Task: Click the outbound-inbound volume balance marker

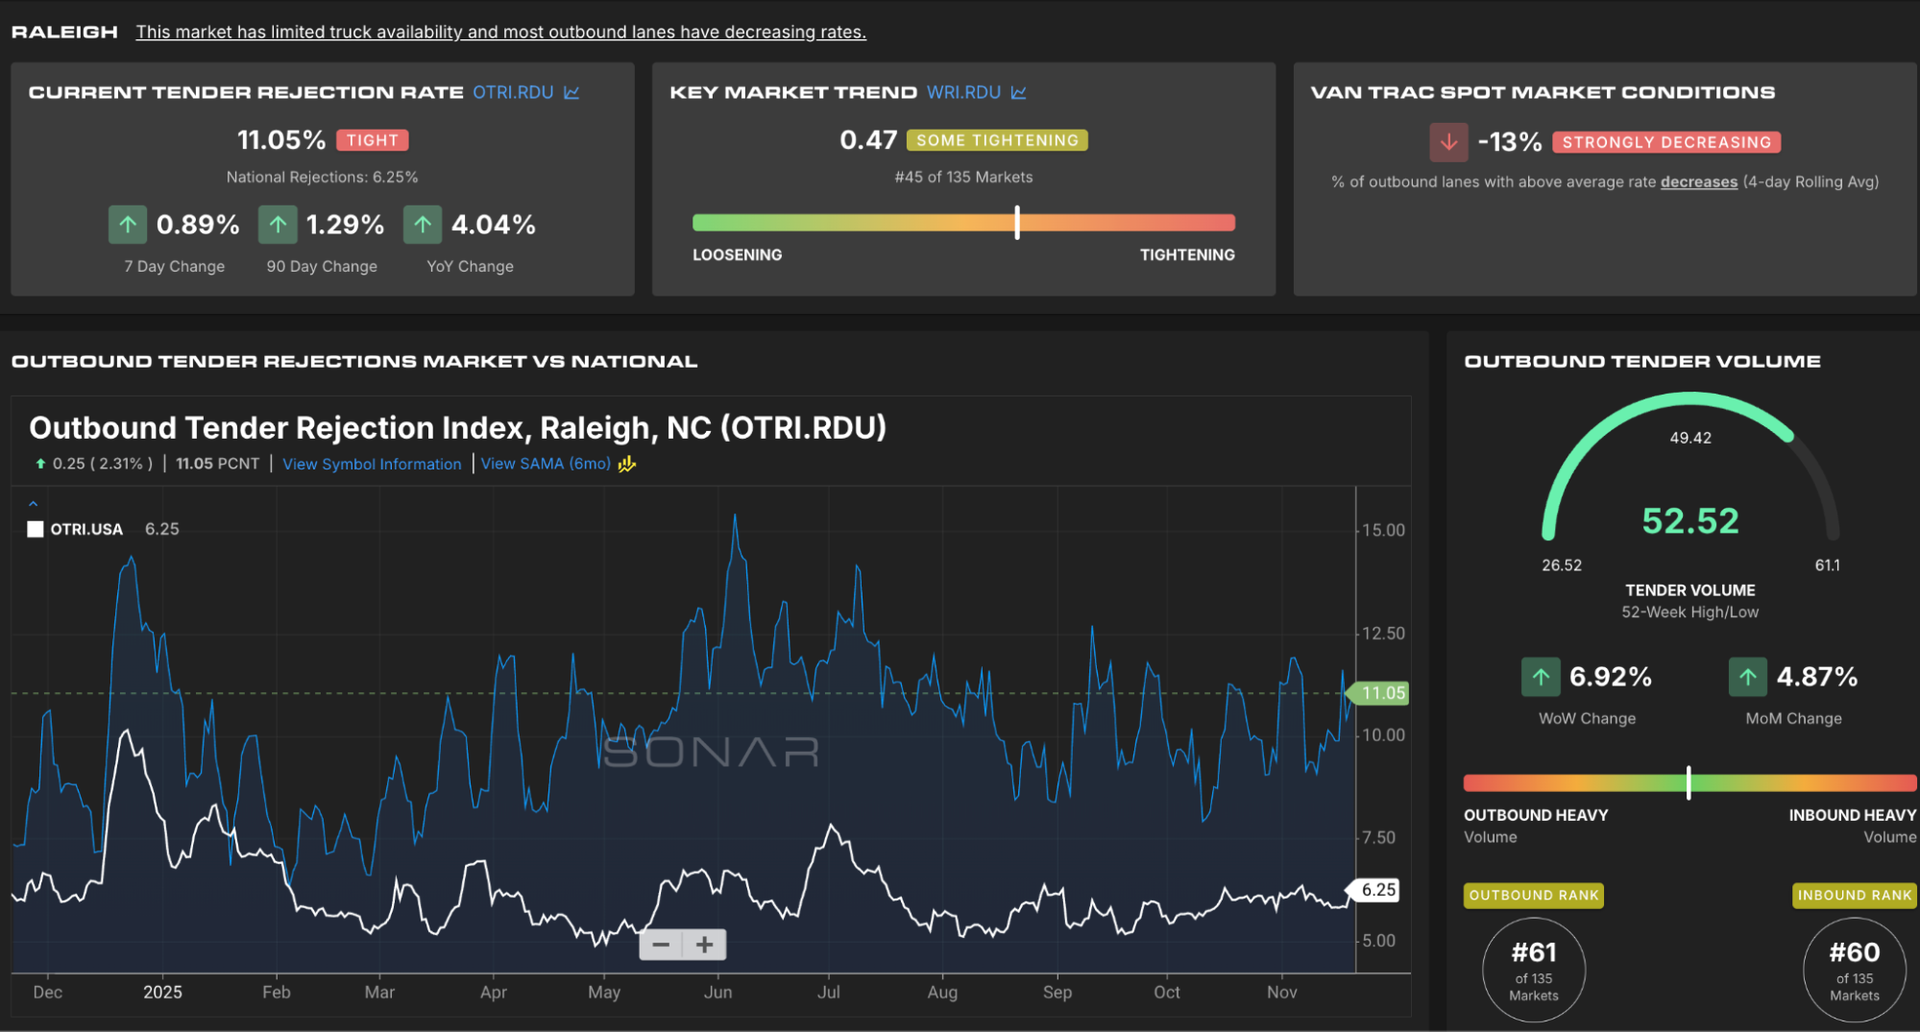Action: 1688,782
